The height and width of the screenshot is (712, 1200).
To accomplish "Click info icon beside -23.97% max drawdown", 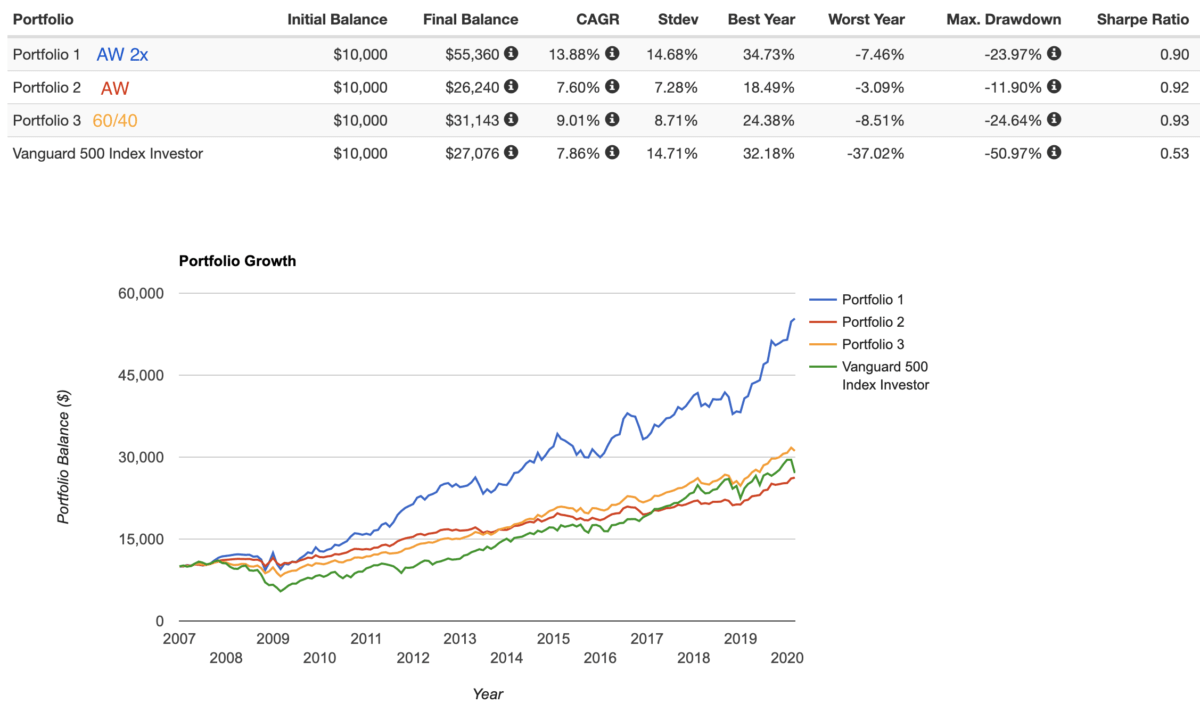I will click(1054, 54).
